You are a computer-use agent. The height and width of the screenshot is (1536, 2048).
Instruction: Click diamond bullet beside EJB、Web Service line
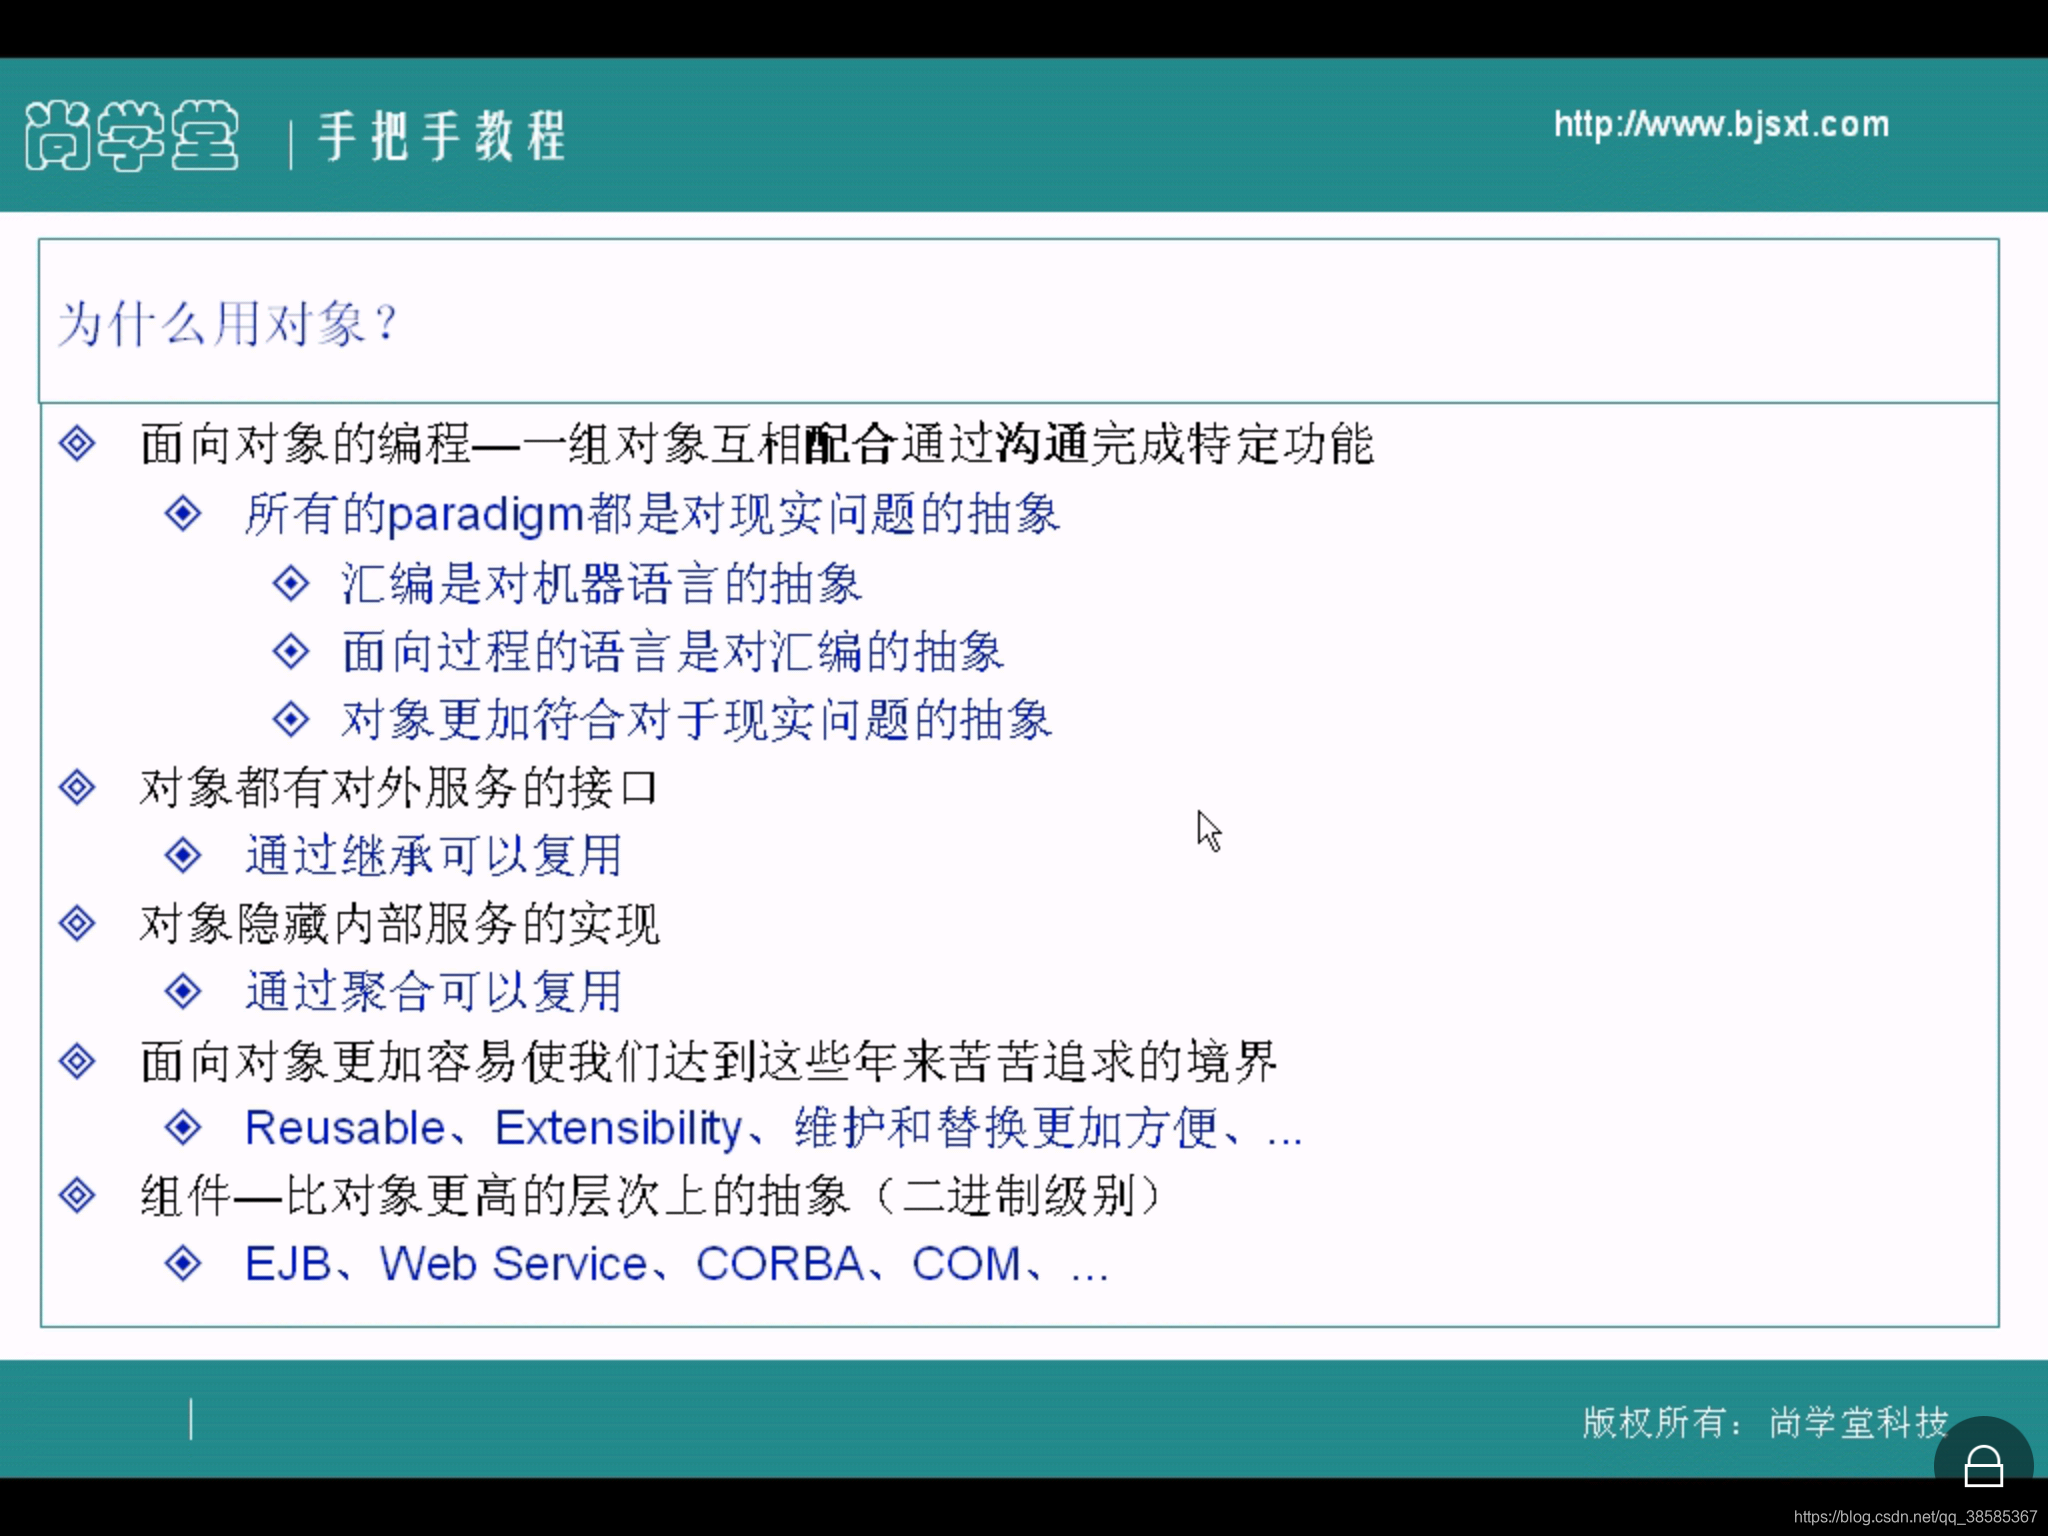pyautogui.click(x=183, y=1263)
